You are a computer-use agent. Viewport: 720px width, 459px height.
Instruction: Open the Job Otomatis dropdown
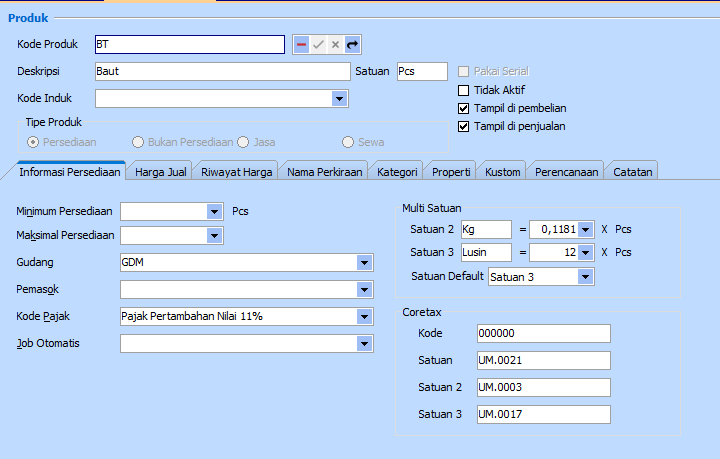[x=364, y=343]
